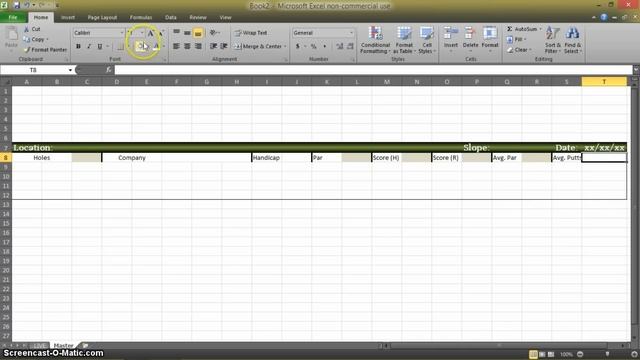Switch to the Insert tab
640x360 pixels.
(68, 18)
